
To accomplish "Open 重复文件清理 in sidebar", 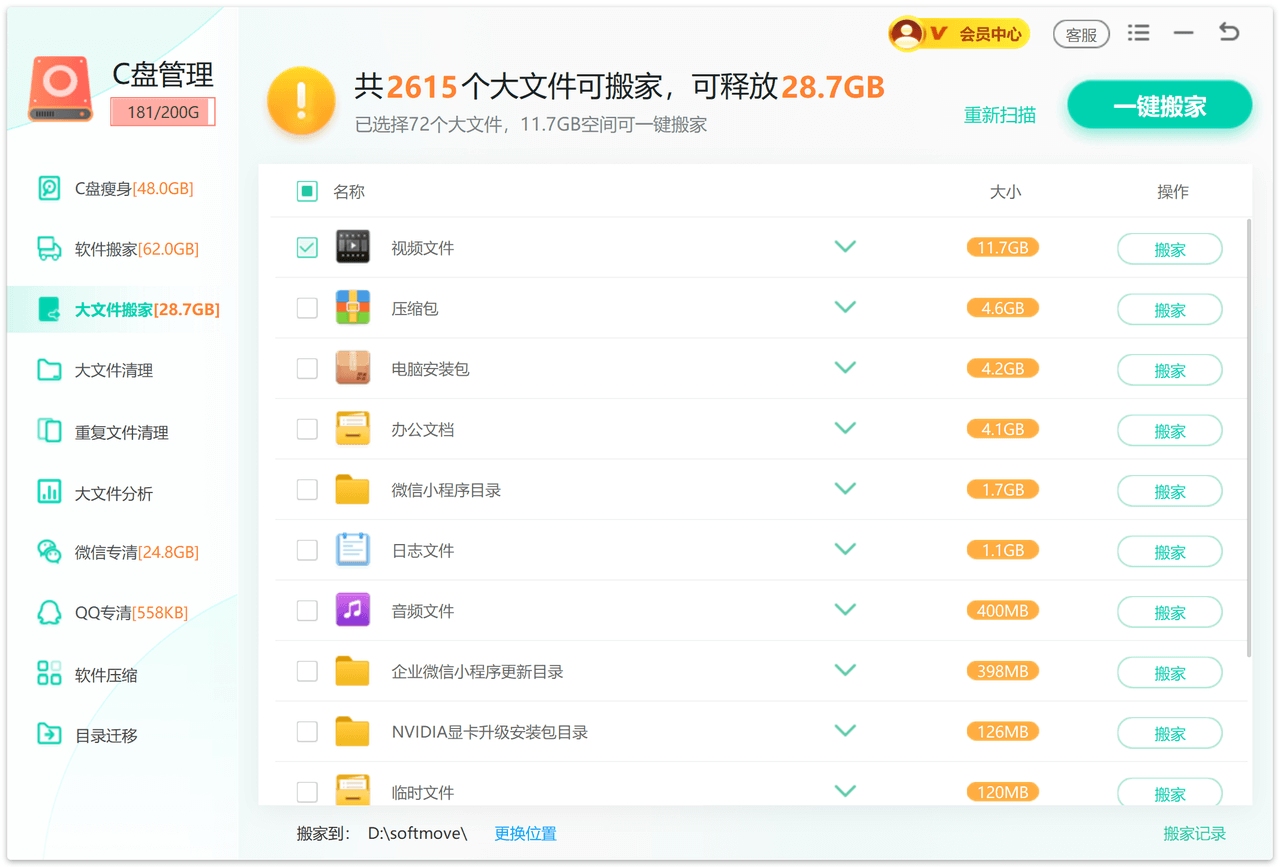I will pos(121,432).
